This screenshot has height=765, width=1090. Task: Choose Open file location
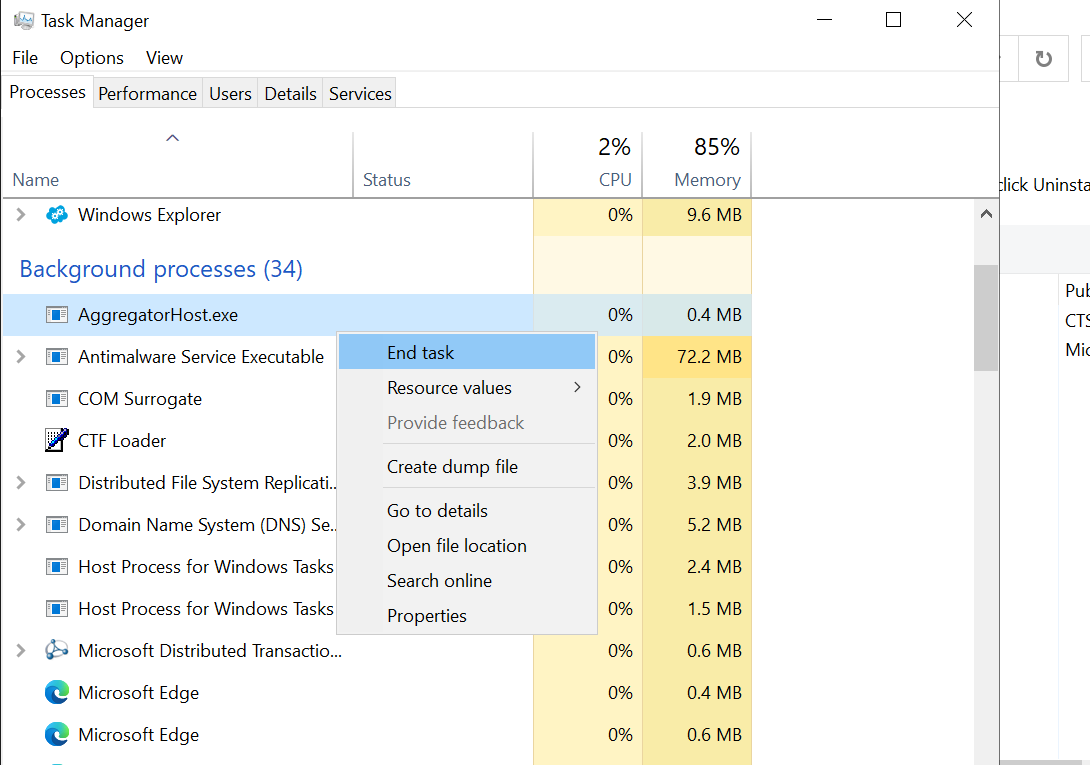pos(467,546)
